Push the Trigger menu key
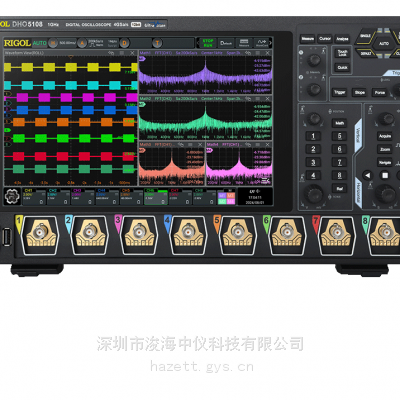 coord(340,92)
